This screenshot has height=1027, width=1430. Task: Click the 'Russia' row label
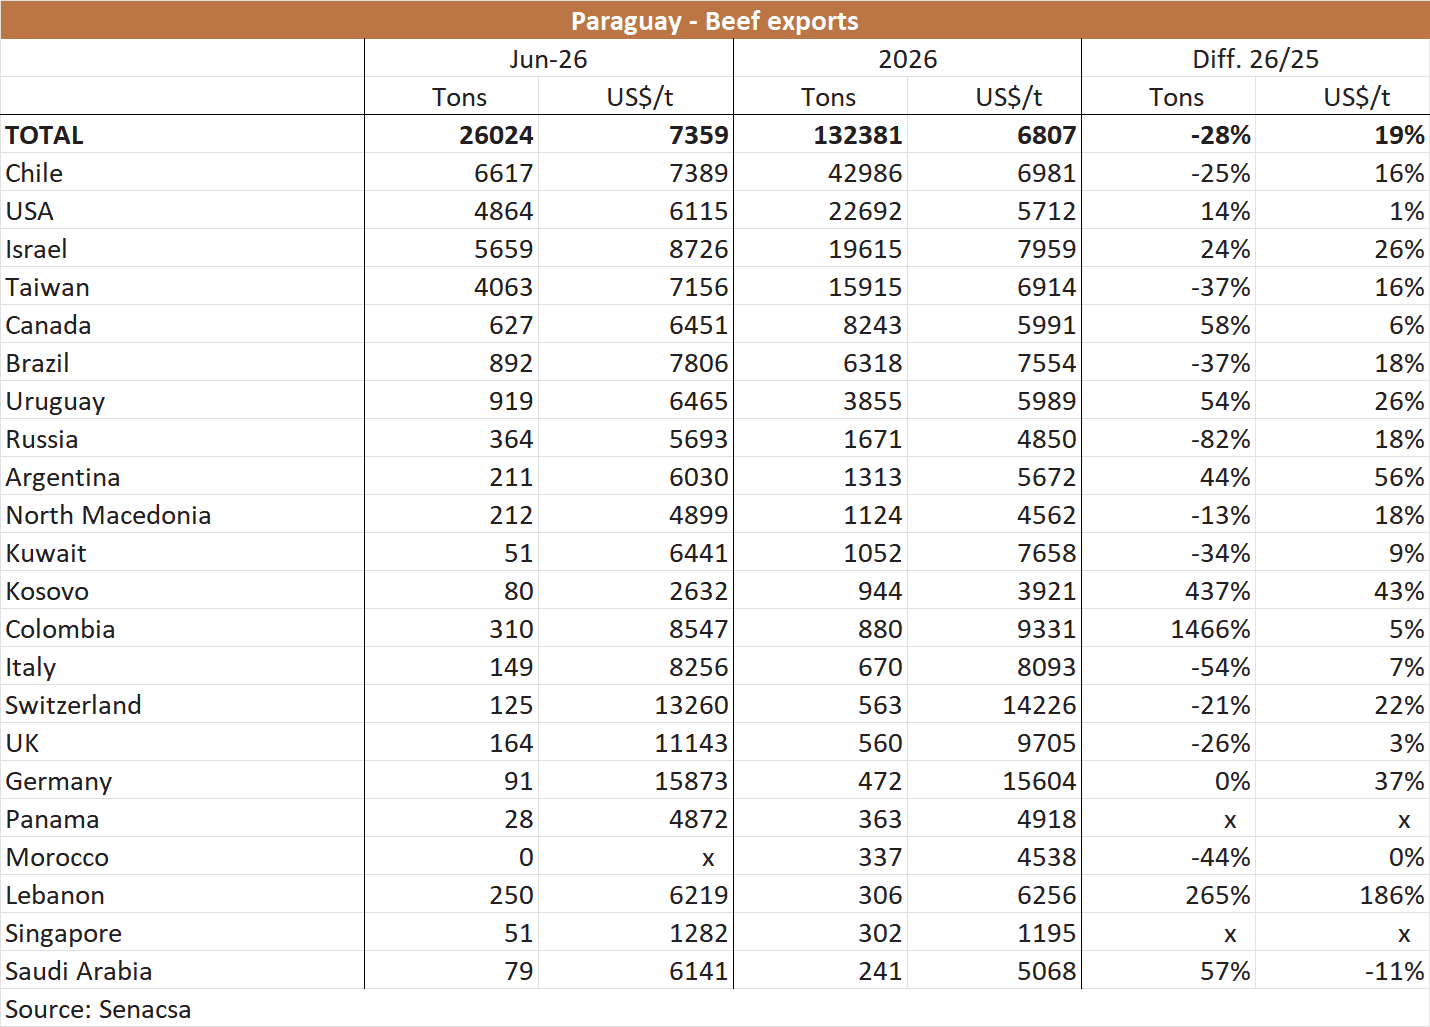(x=41, y=439)
